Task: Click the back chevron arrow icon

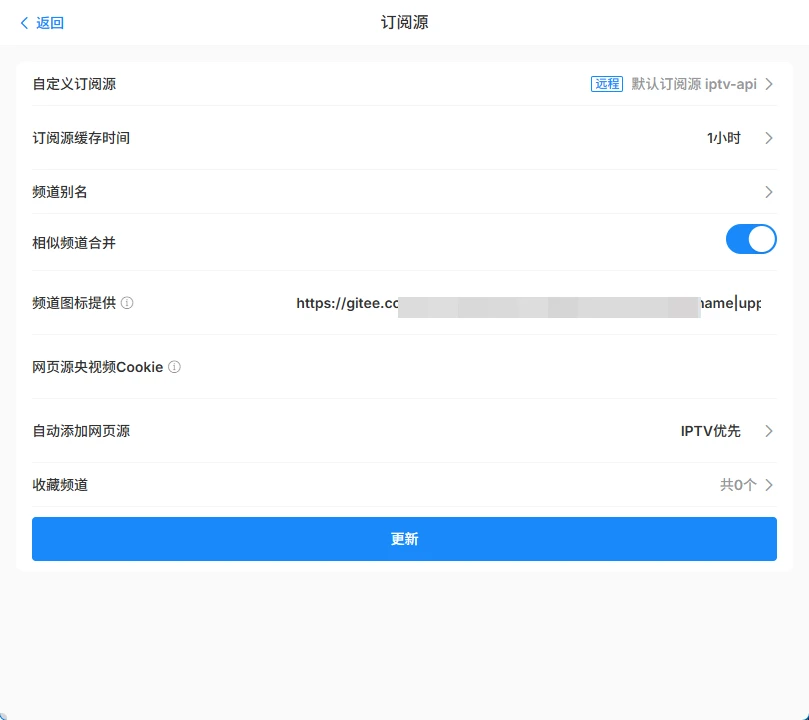Action: tap(24, 23)
